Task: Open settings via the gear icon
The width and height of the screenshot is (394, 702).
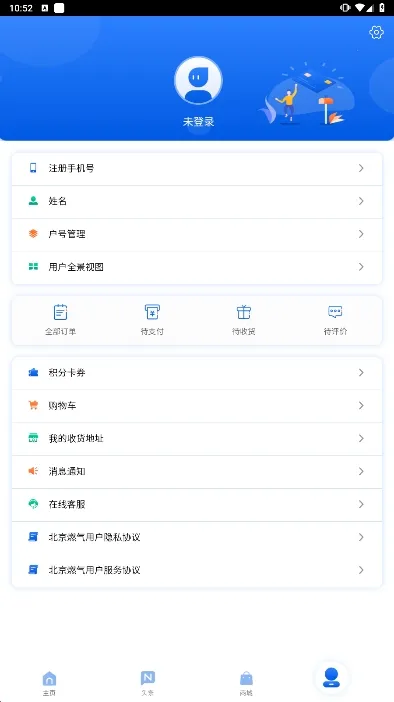Action: (x=376, y=32)
